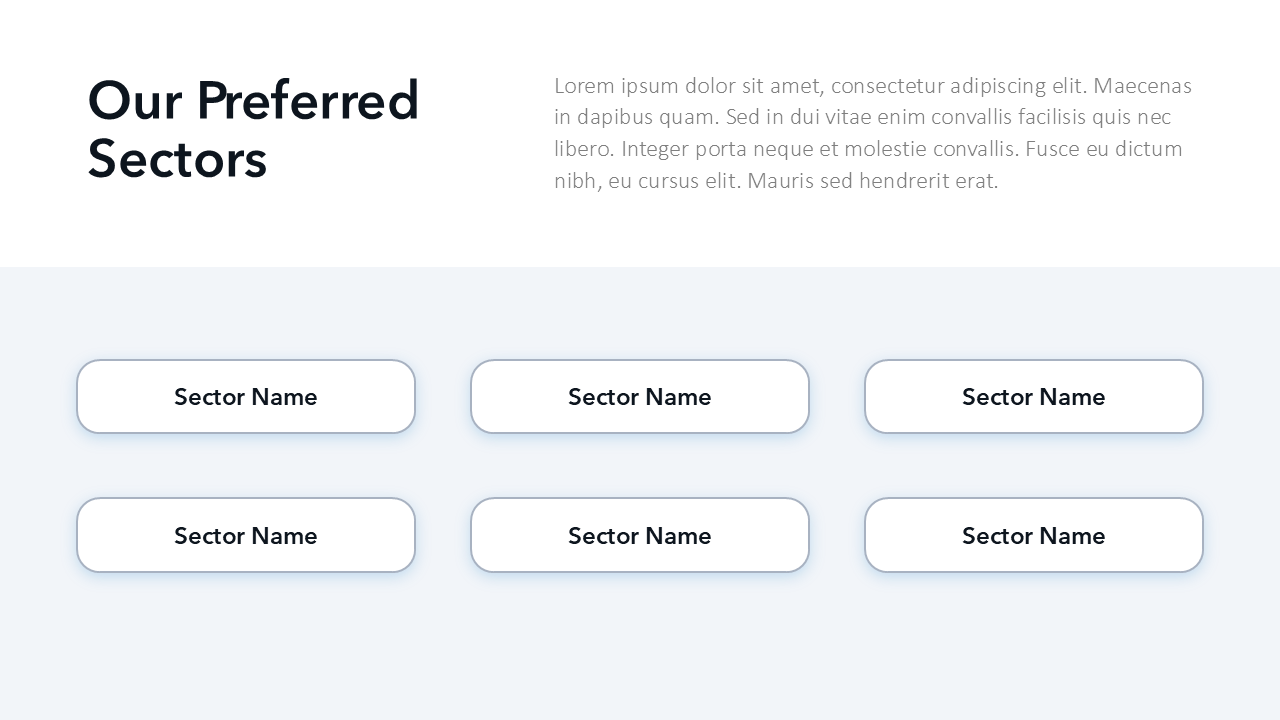The image size is (1280, 720).
Task: Click the word "libero" in the paragraph
Action: [x=582, y=150]
